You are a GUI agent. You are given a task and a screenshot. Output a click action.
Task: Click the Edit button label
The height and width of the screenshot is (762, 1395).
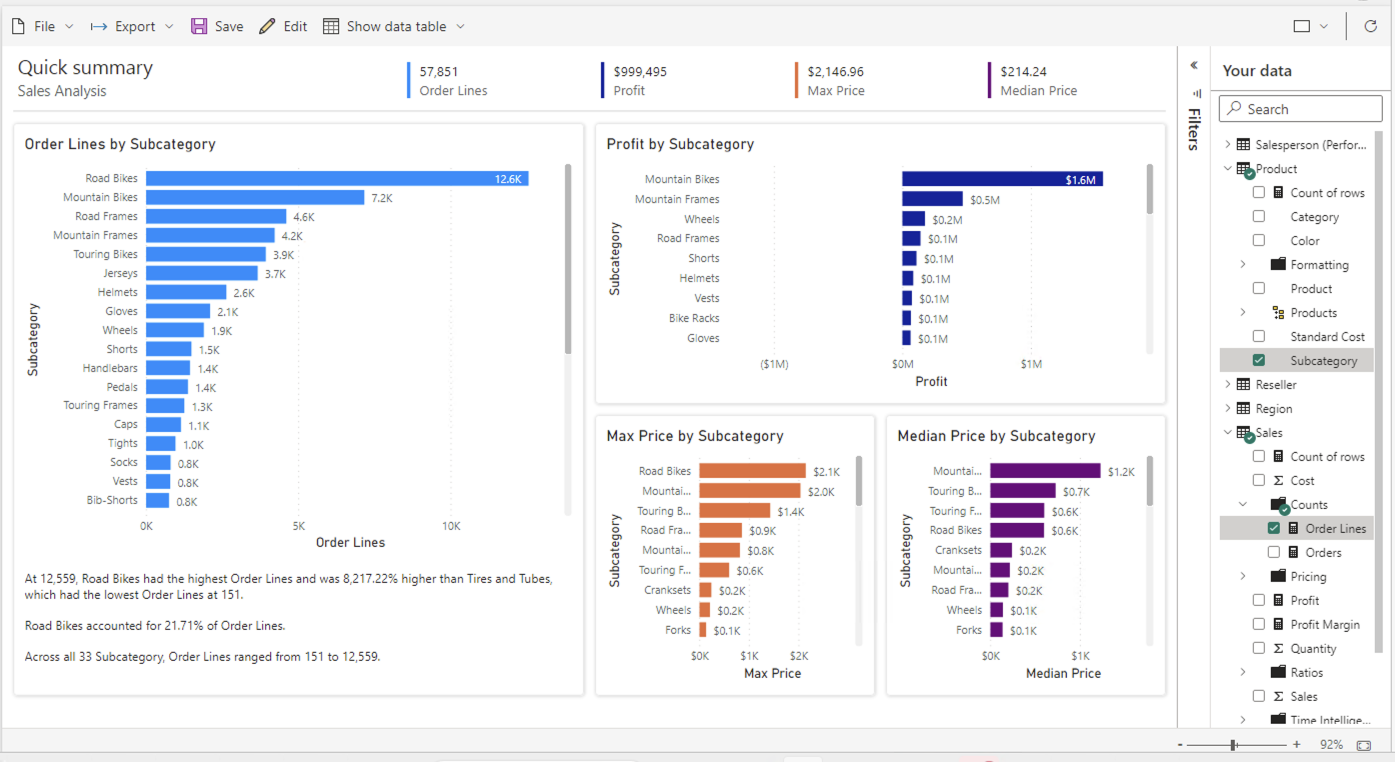[295, 27]
